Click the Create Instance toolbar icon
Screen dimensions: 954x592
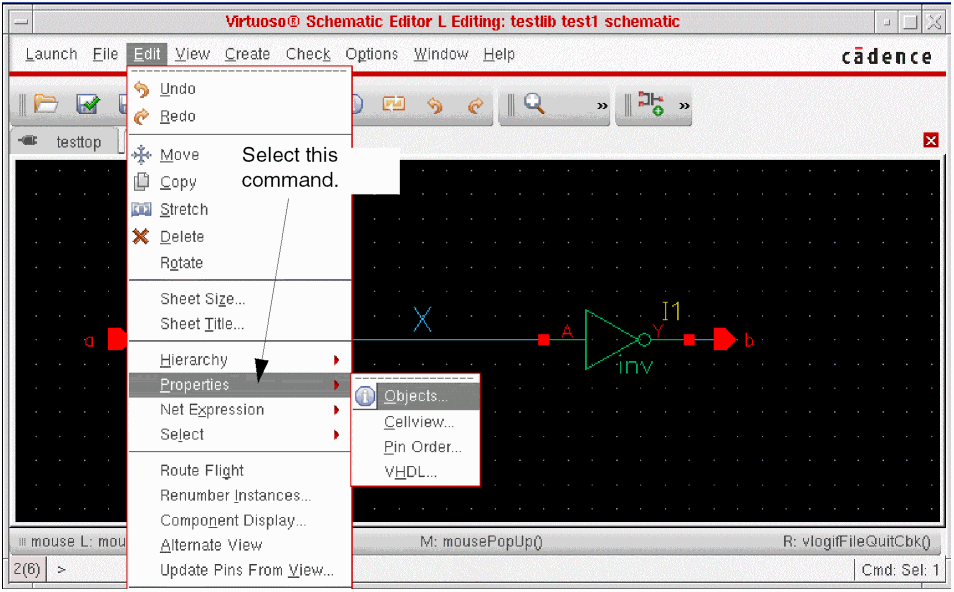pos(650,103)
